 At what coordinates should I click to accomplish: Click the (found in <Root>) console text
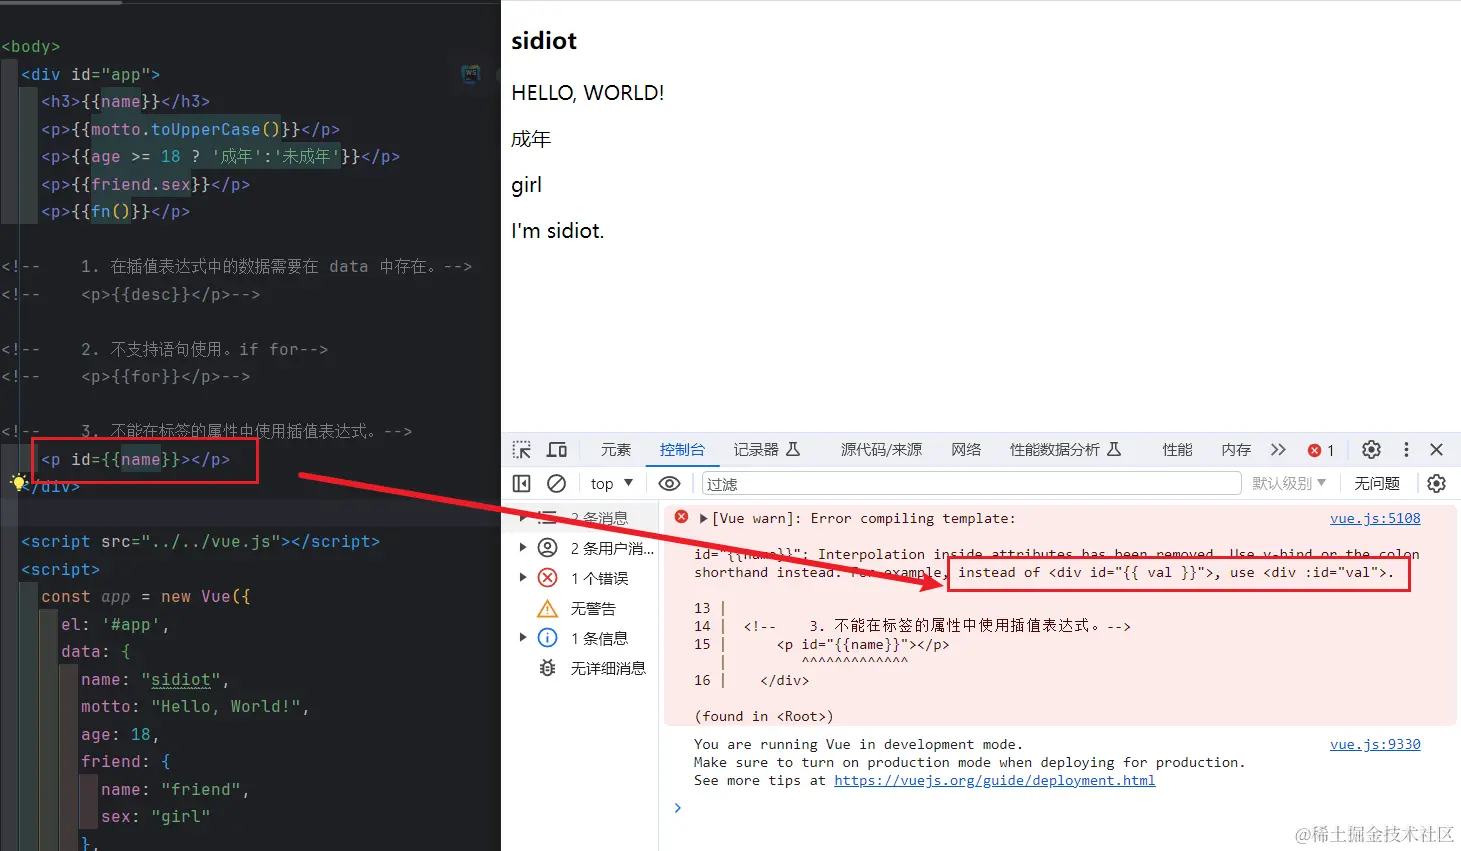(763, 716)
